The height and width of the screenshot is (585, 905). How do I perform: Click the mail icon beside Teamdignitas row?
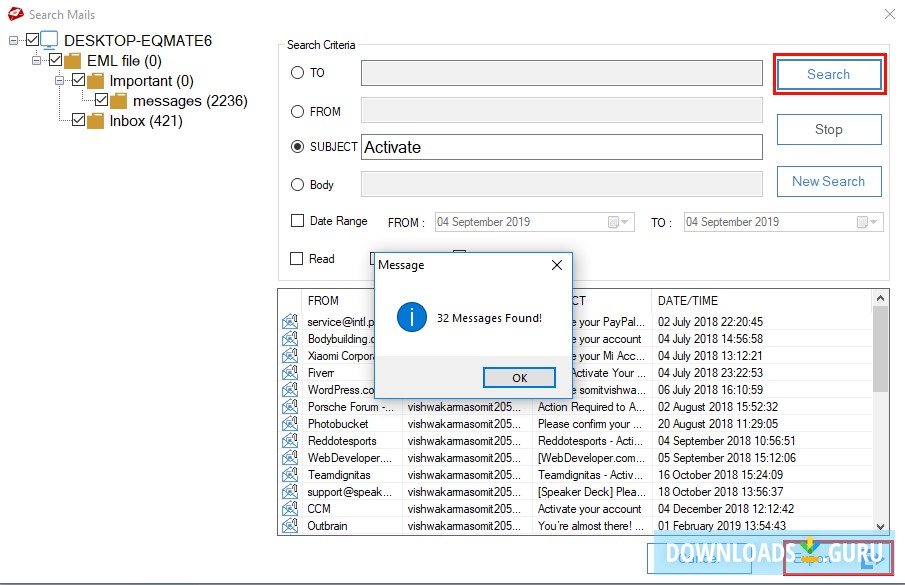coord(290,475)
